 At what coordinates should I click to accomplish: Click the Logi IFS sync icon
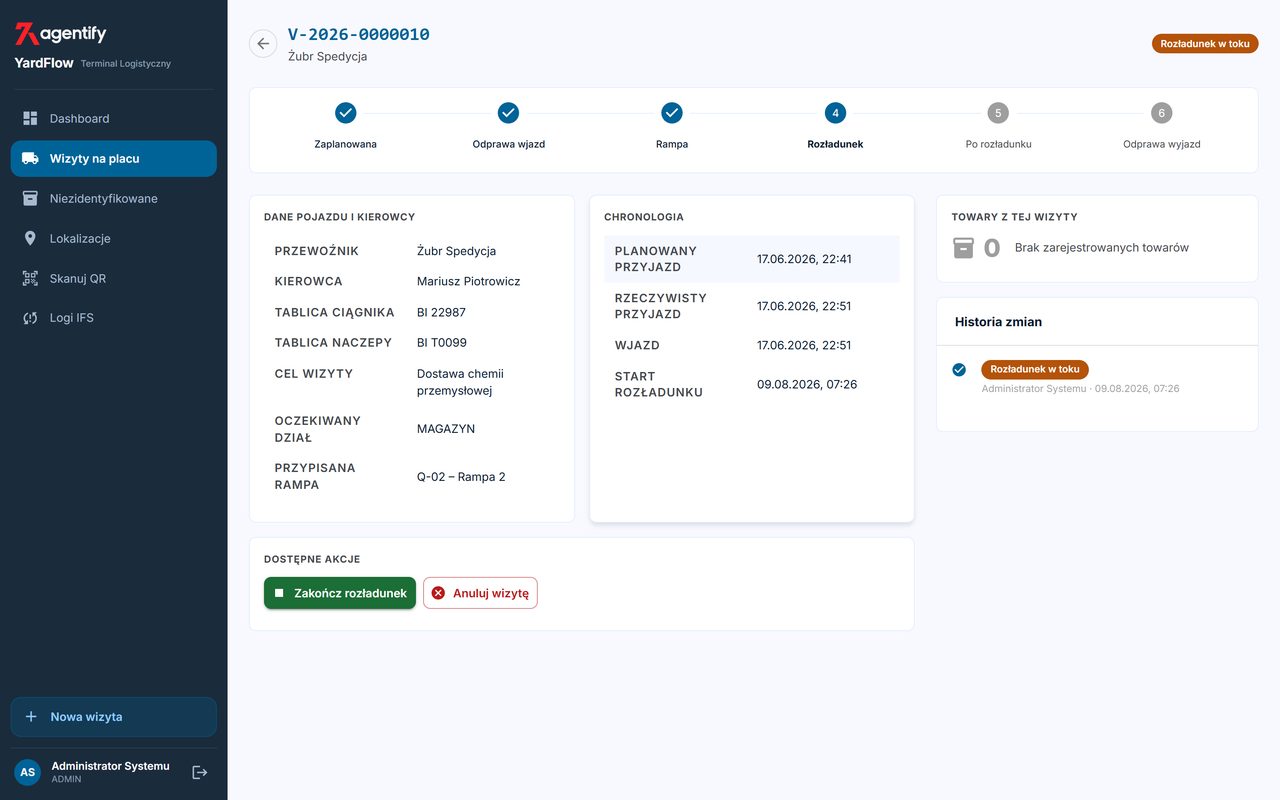click(x=30, y=318)
